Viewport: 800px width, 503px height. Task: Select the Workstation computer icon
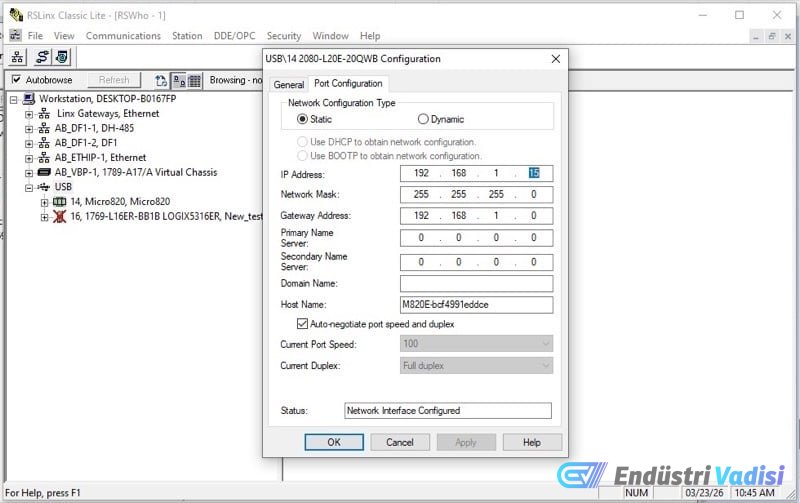(29, 99)
